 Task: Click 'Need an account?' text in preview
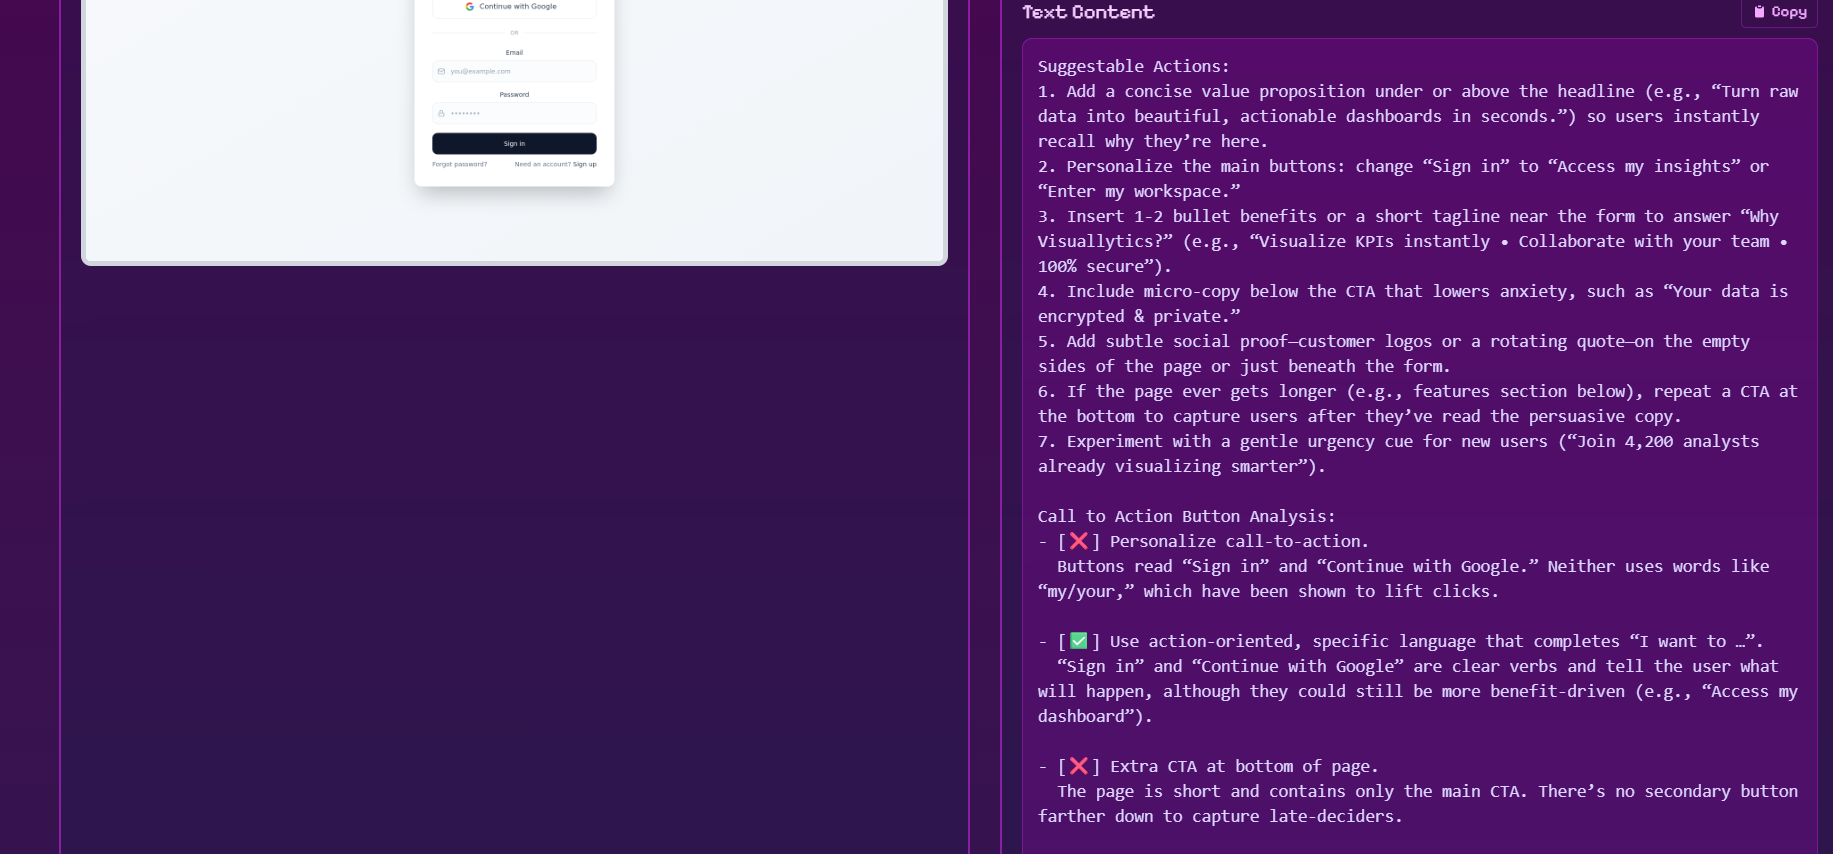[x=543, y=164]
